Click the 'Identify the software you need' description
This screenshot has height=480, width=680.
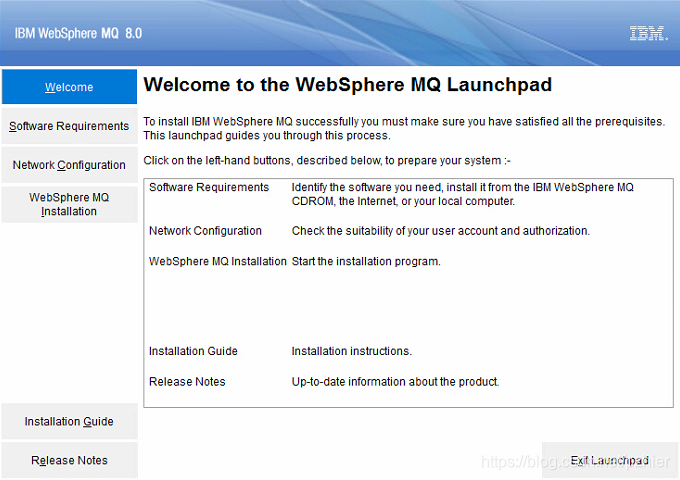coord(463,194)
